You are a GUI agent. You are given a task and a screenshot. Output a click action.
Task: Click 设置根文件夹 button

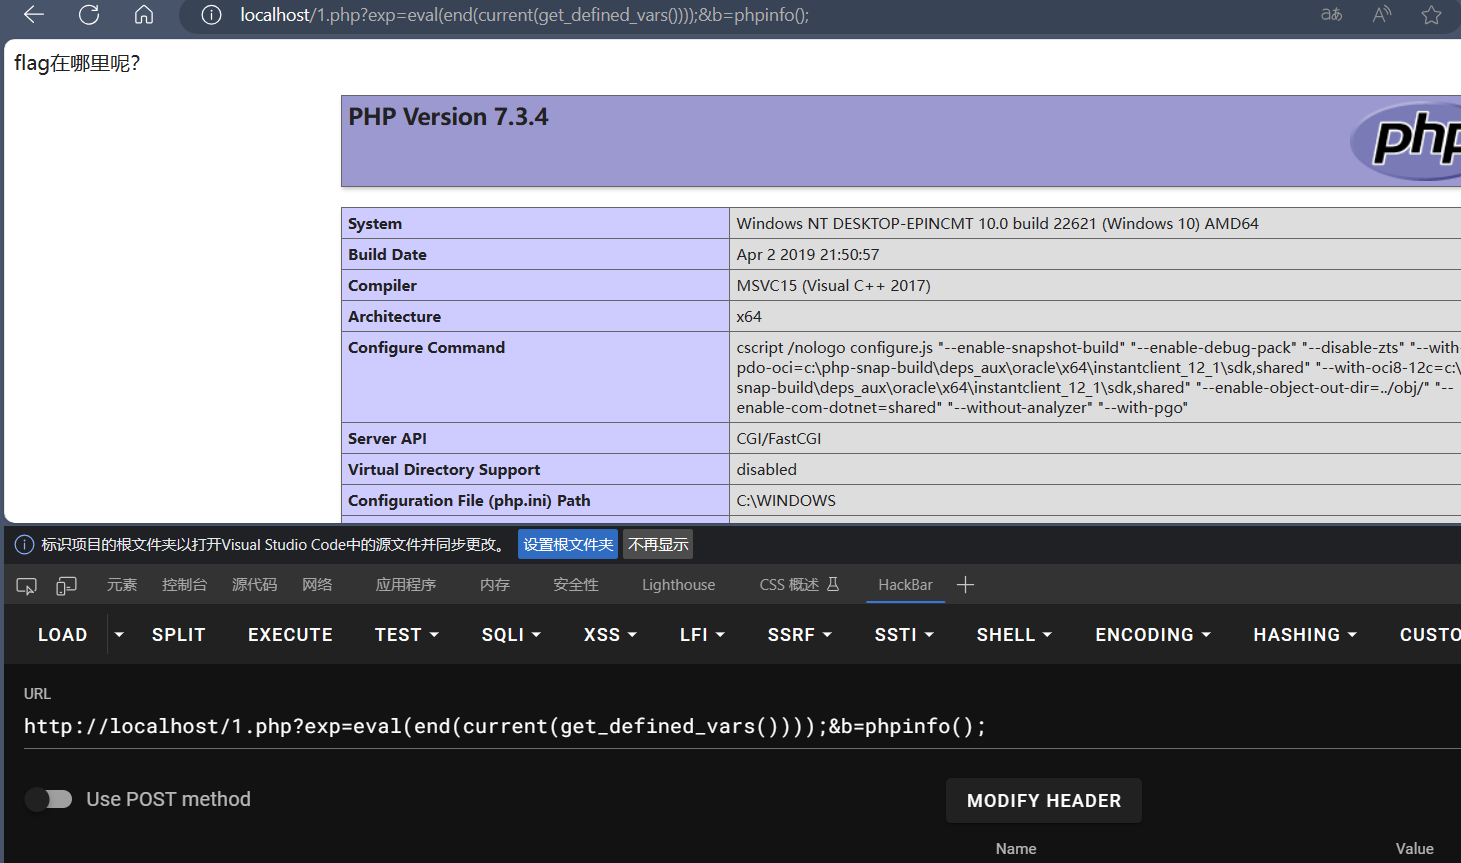568,544
